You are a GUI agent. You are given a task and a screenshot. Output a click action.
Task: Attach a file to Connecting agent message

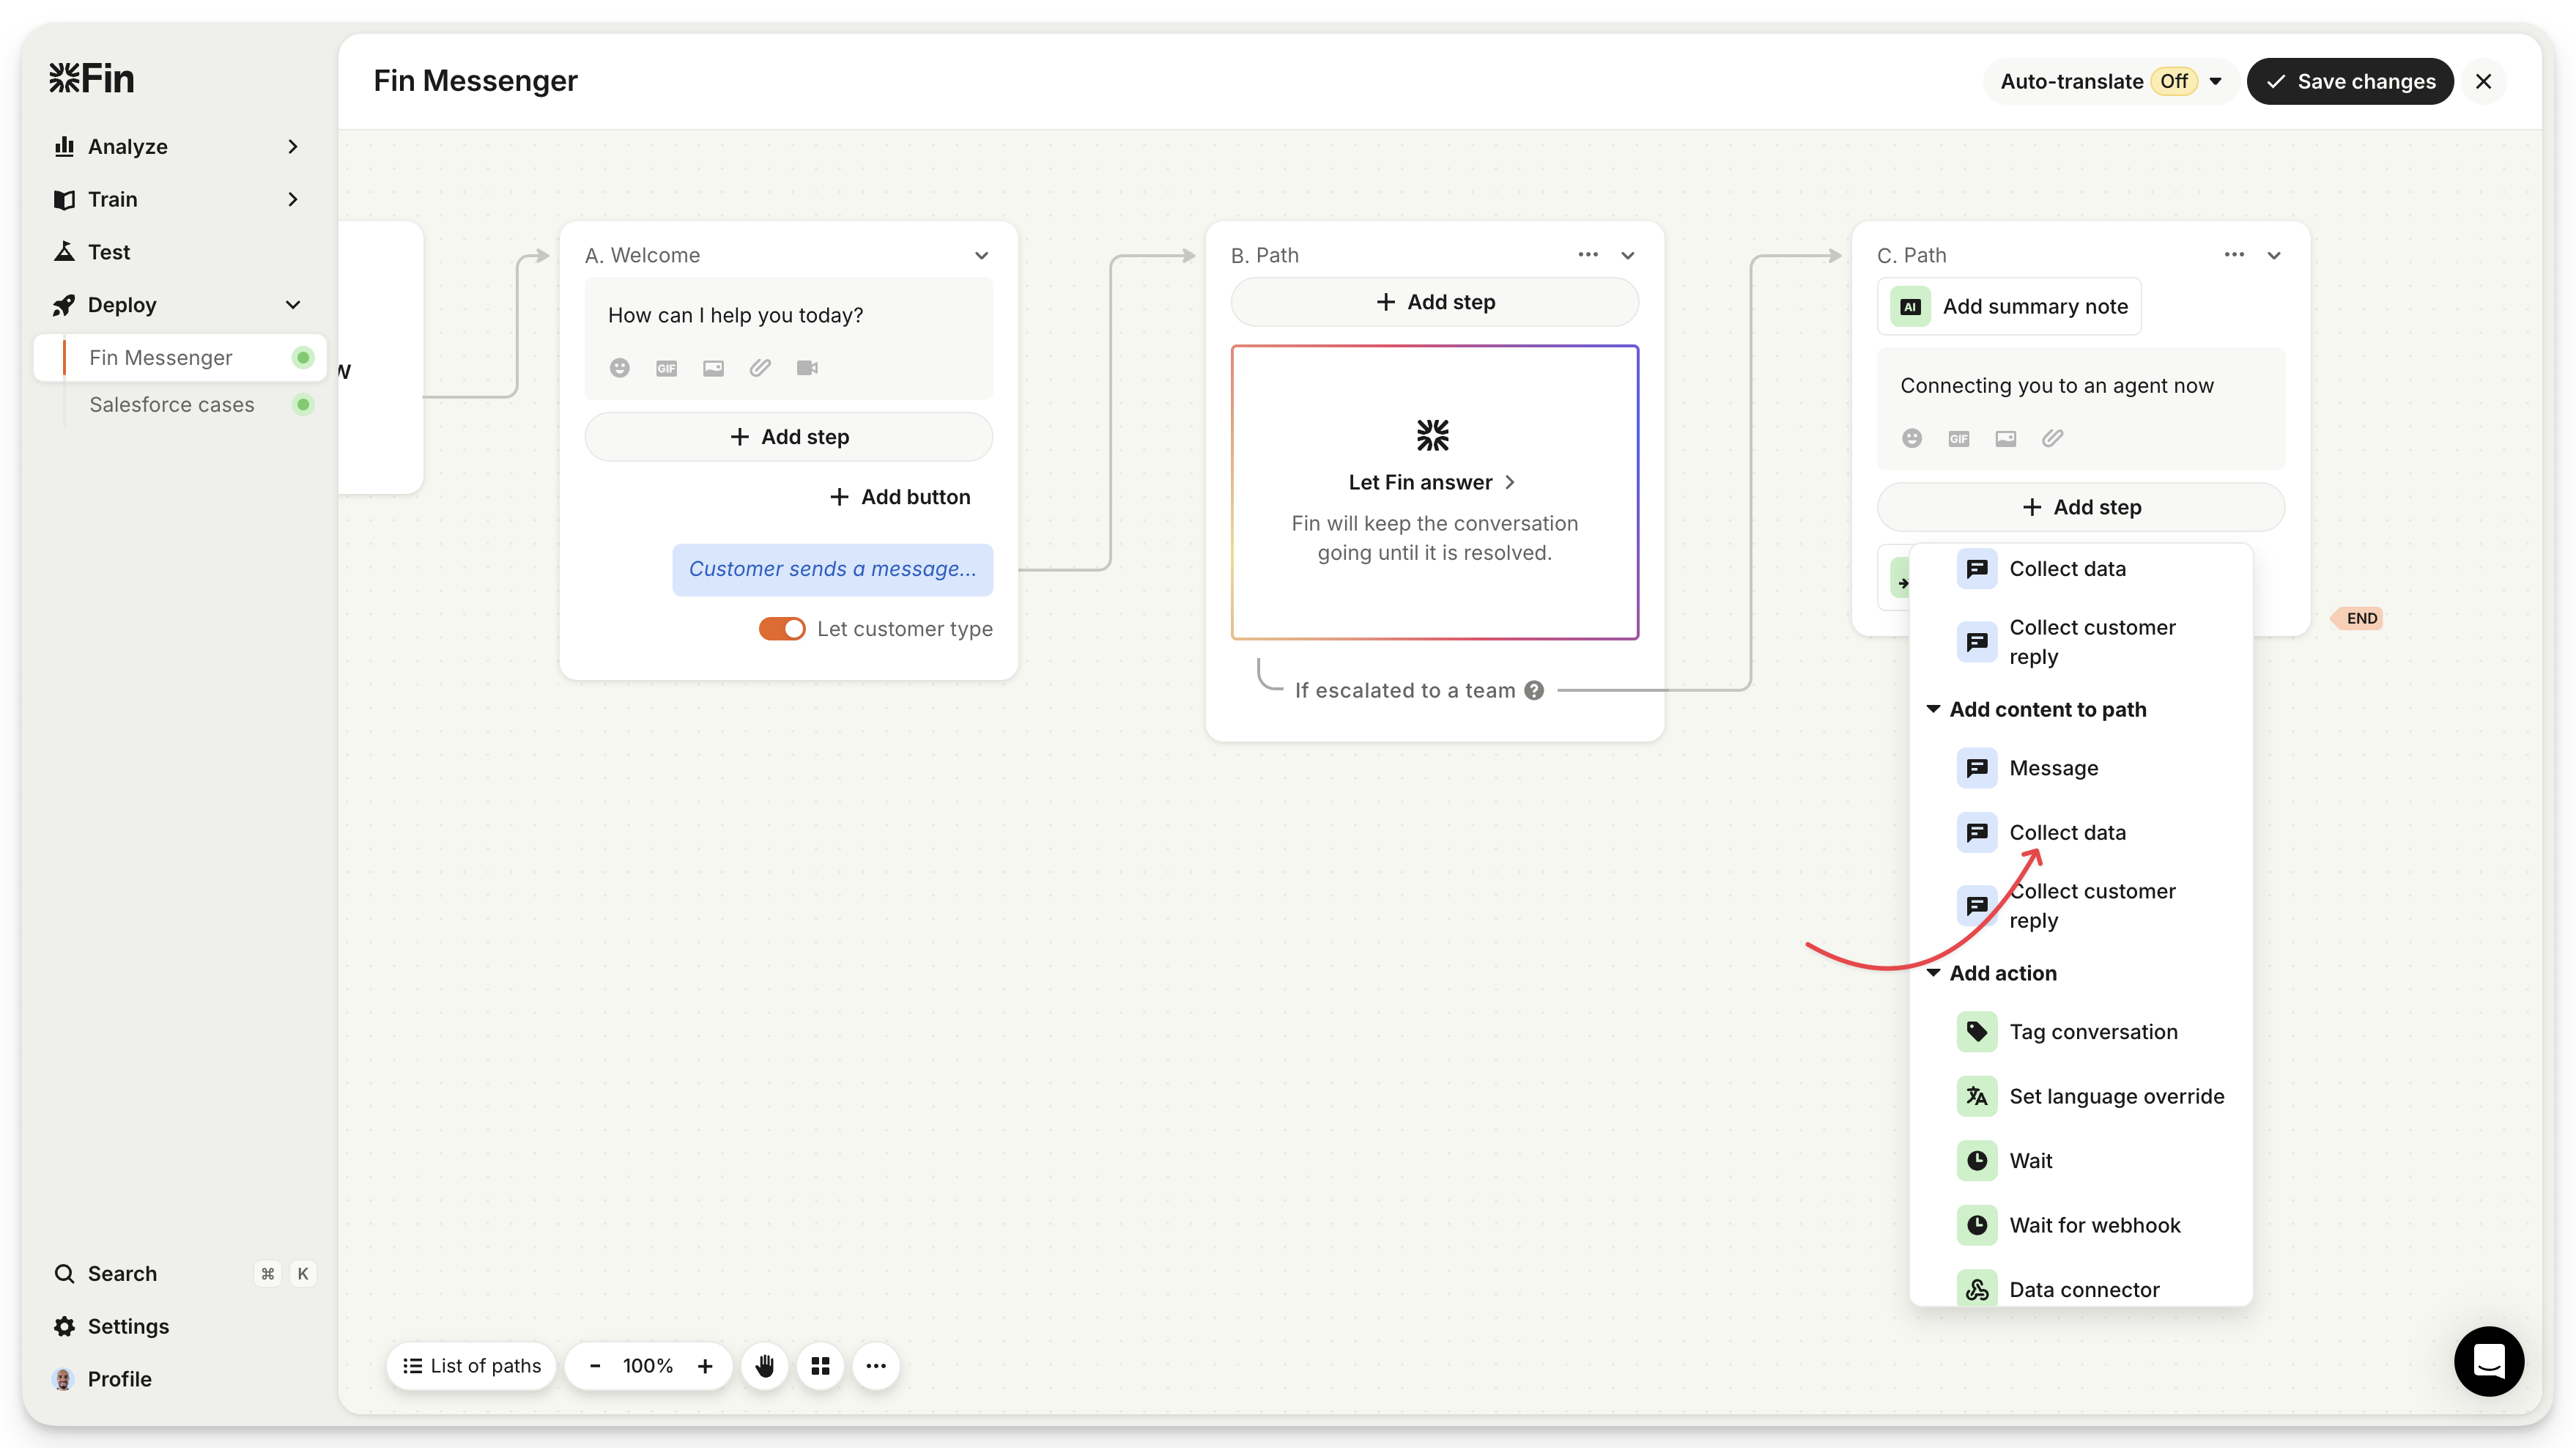tap(2052, 438)
